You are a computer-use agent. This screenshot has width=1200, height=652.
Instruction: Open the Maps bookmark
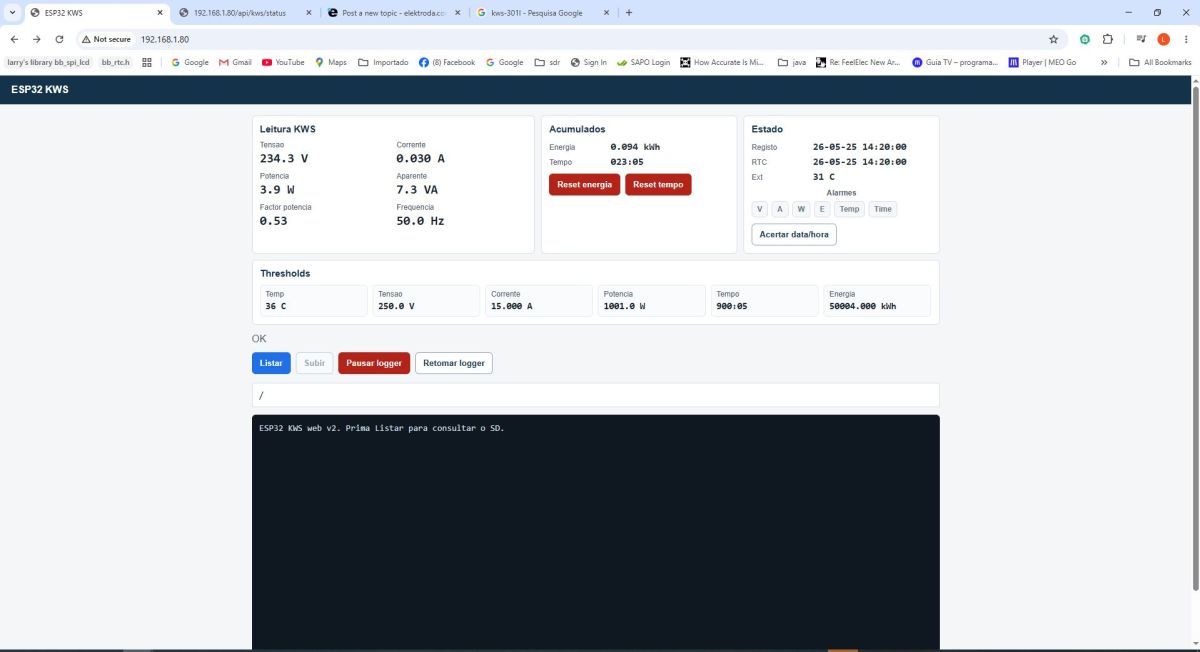pyautogui.click(x=331, y=62)
